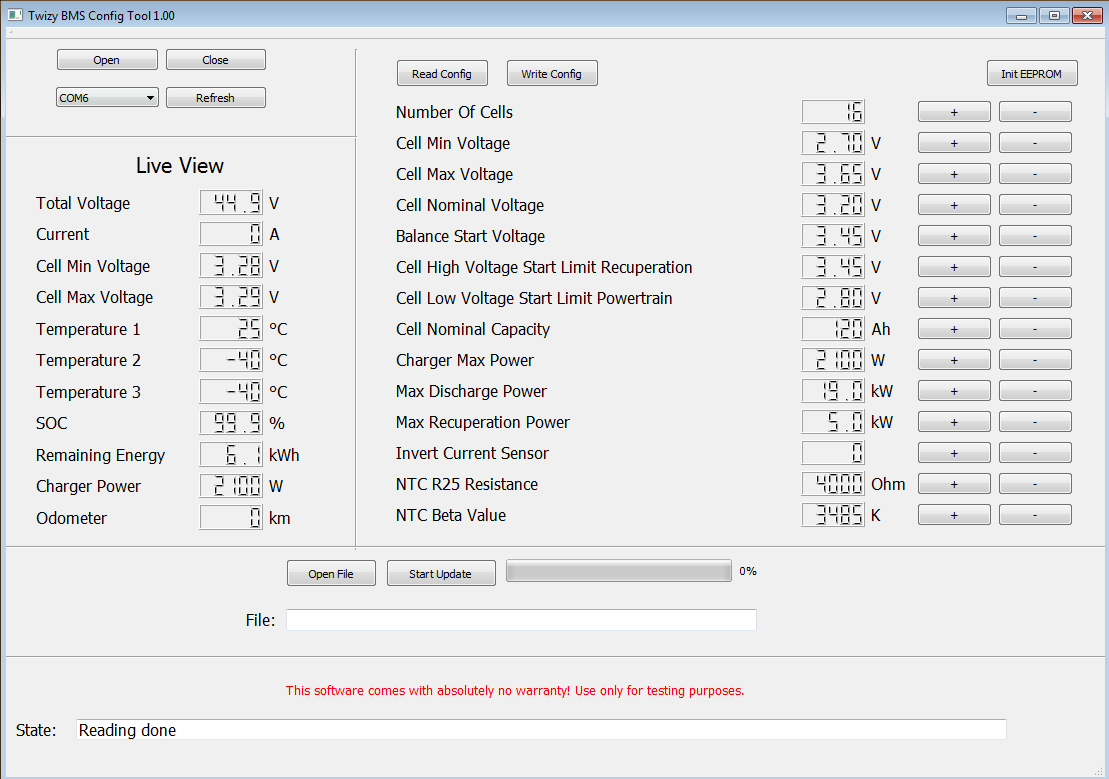Decrease Cell Min Voltage with minus
This screenshot has width=1109, height=779.
tap(1034, 143)
